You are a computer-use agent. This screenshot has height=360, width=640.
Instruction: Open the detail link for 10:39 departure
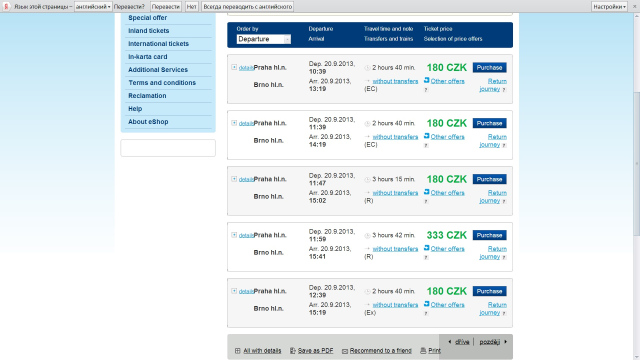click(x=246, y=68)
